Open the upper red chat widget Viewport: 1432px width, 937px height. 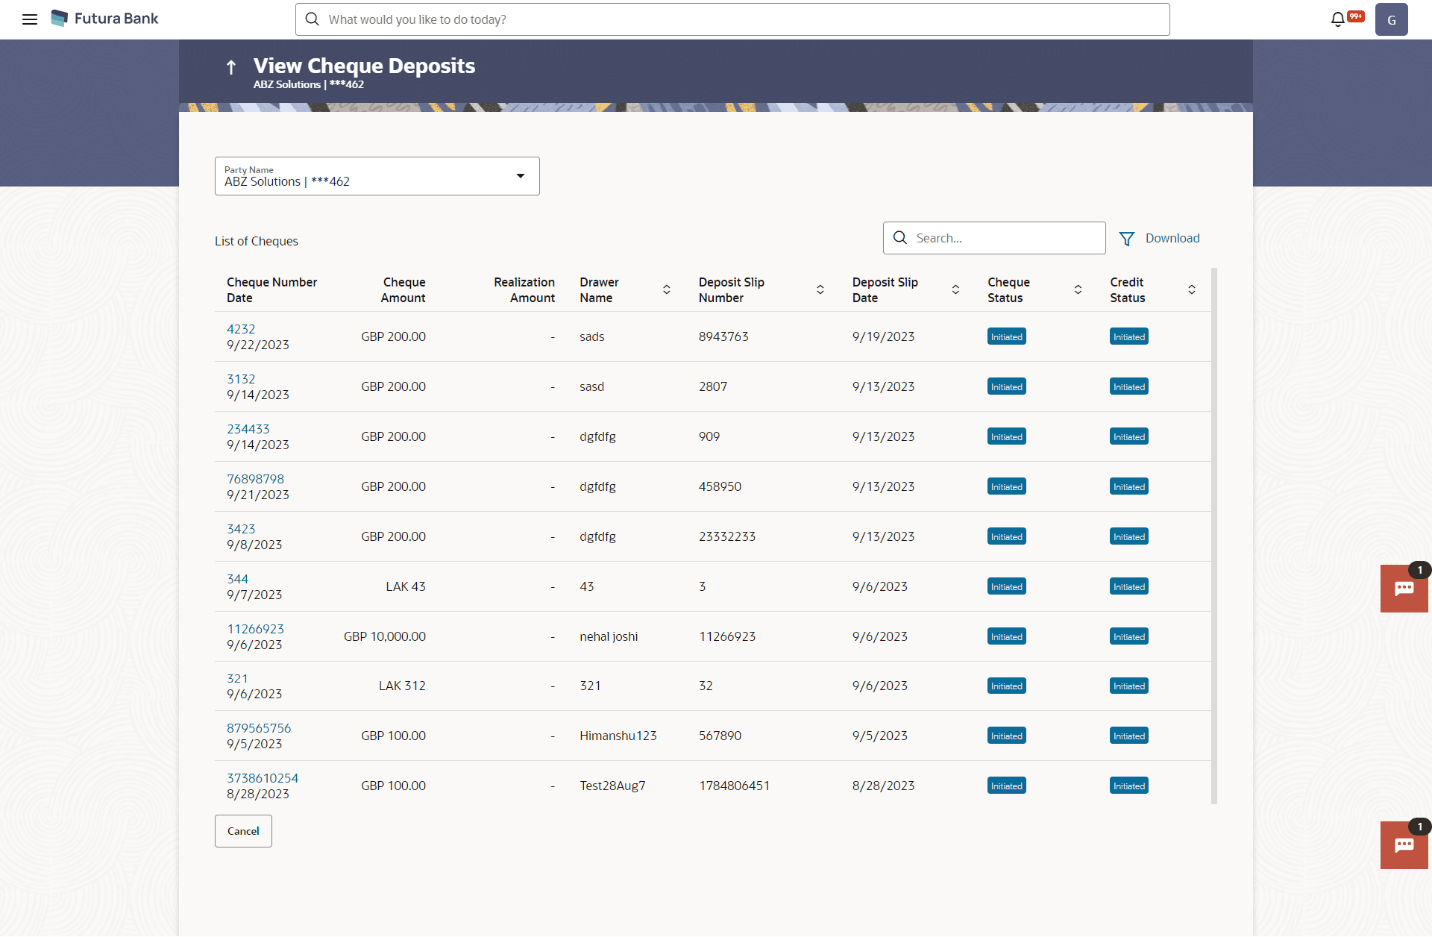point(1404,588)
